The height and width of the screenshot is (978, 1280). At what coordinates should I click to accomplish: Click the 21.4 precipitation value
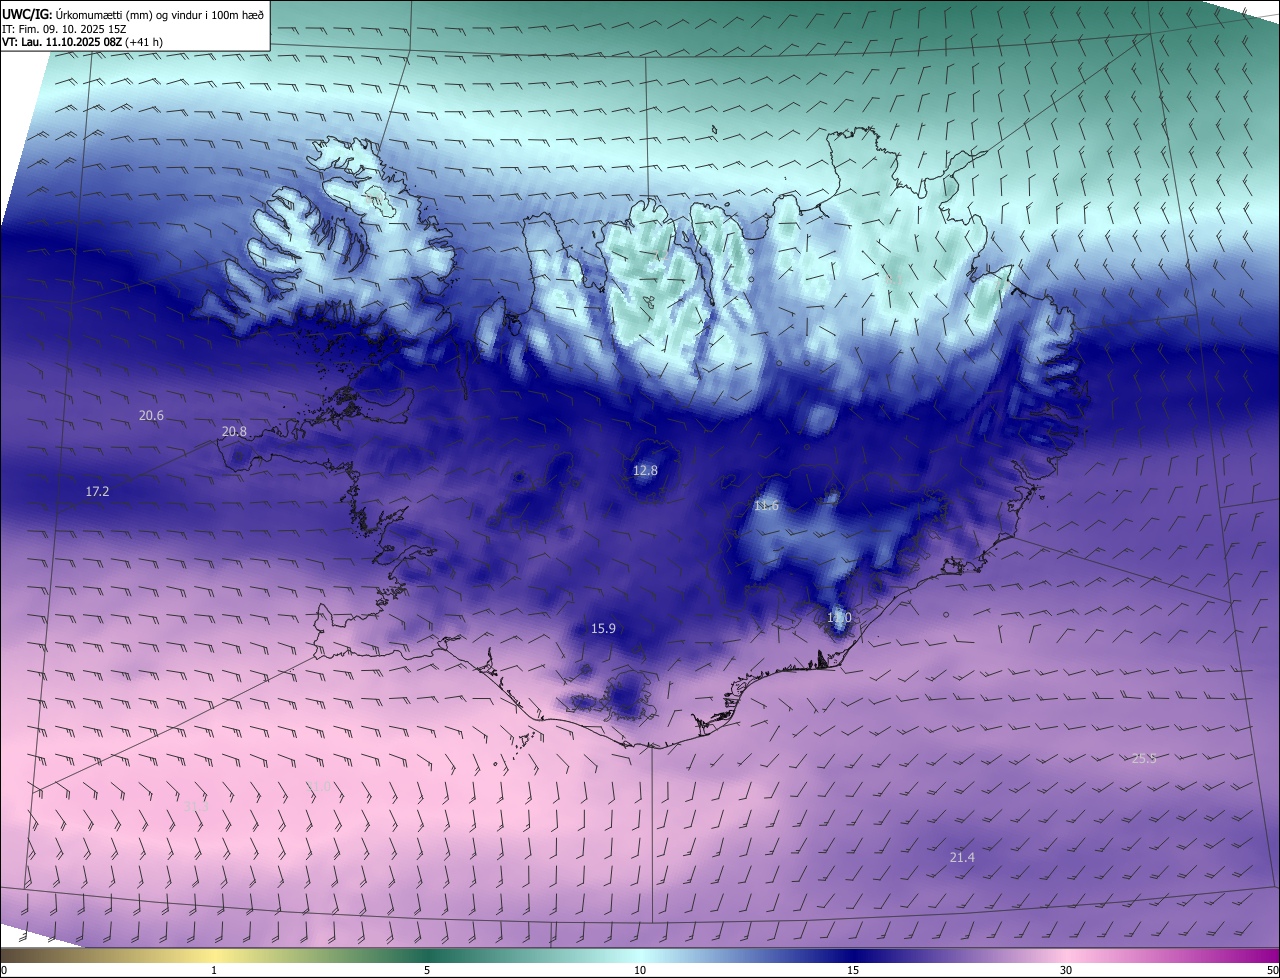(962, 857)
